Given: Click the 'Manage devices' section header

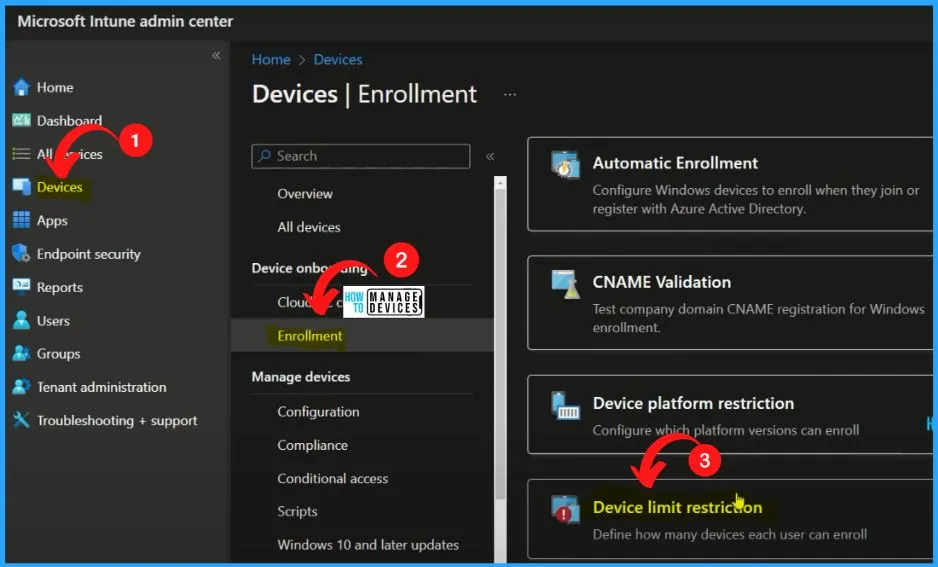Looking at the screenshot, I should click(x=301, y=377).
